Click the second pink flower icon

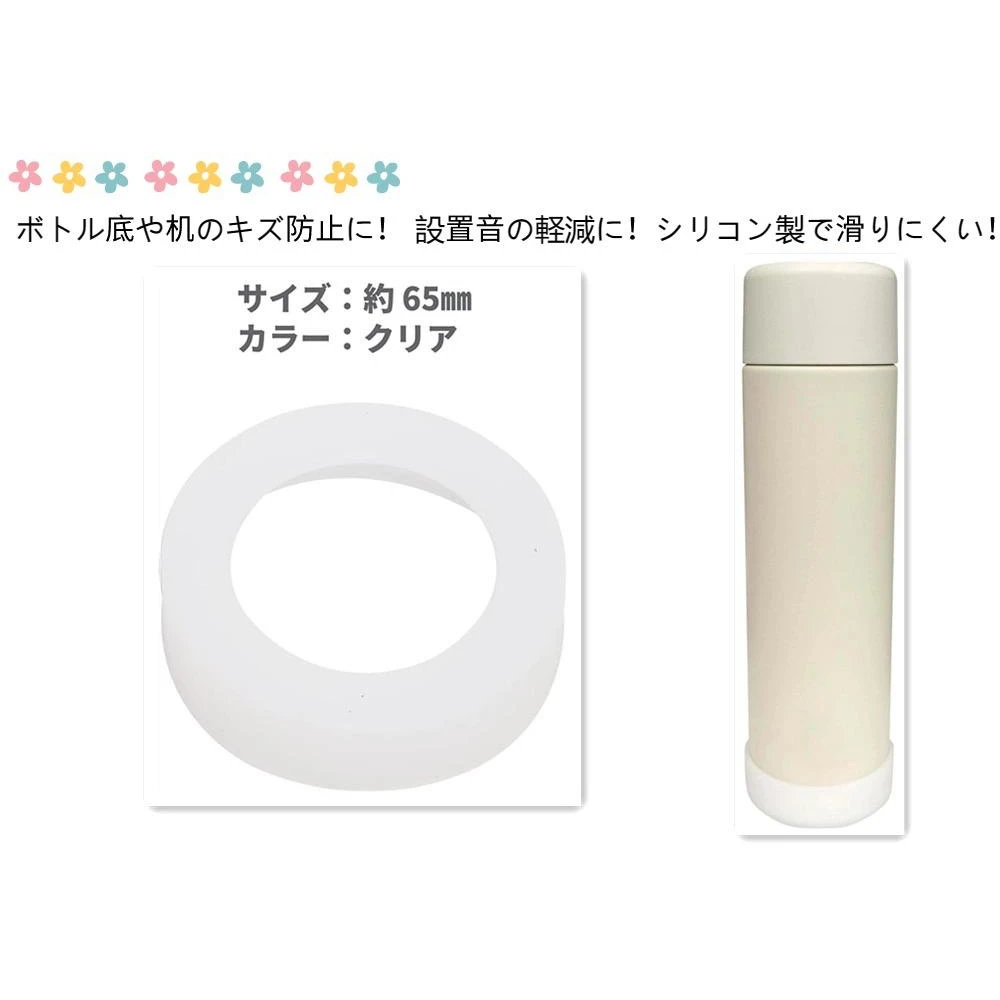click(x=161, y=176)
